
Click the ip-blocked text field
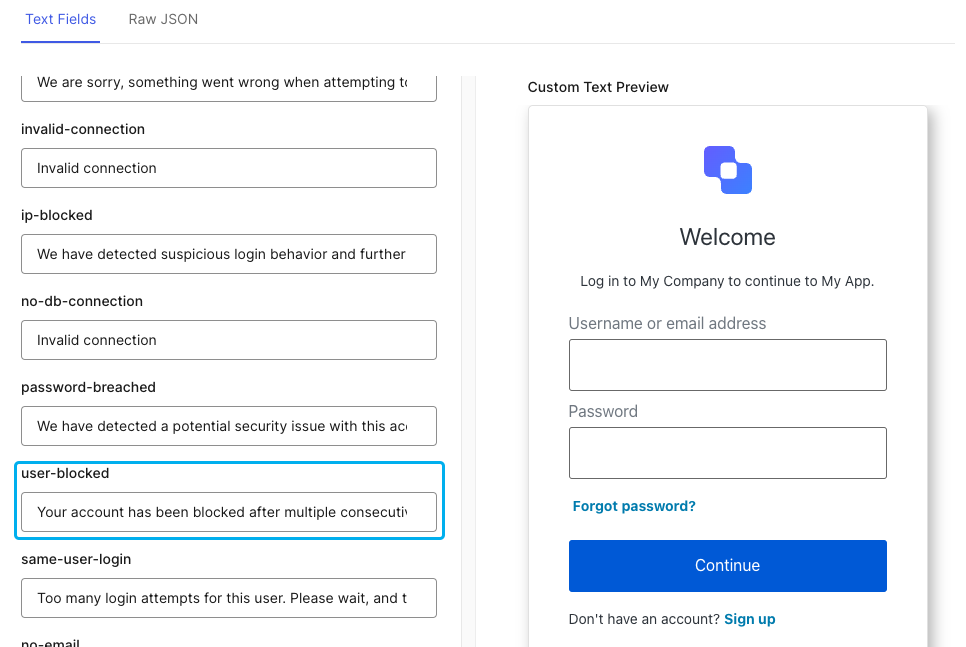(228, 254)
